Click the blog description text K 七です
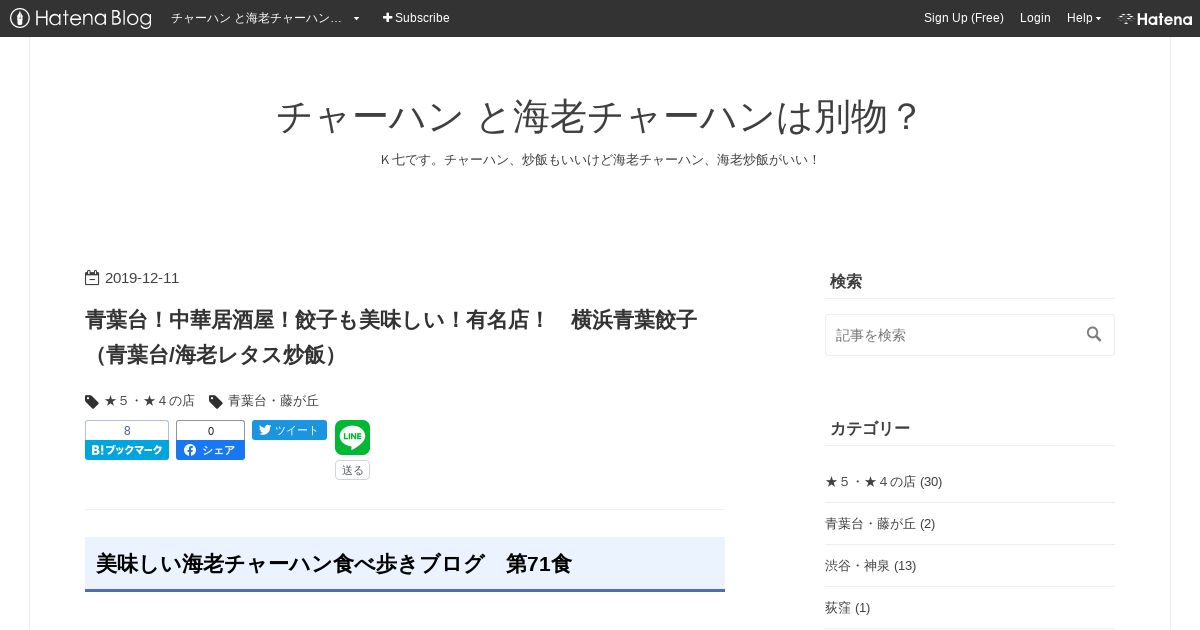The width and height of the screenshot is (1200, 630). (600, 160)
